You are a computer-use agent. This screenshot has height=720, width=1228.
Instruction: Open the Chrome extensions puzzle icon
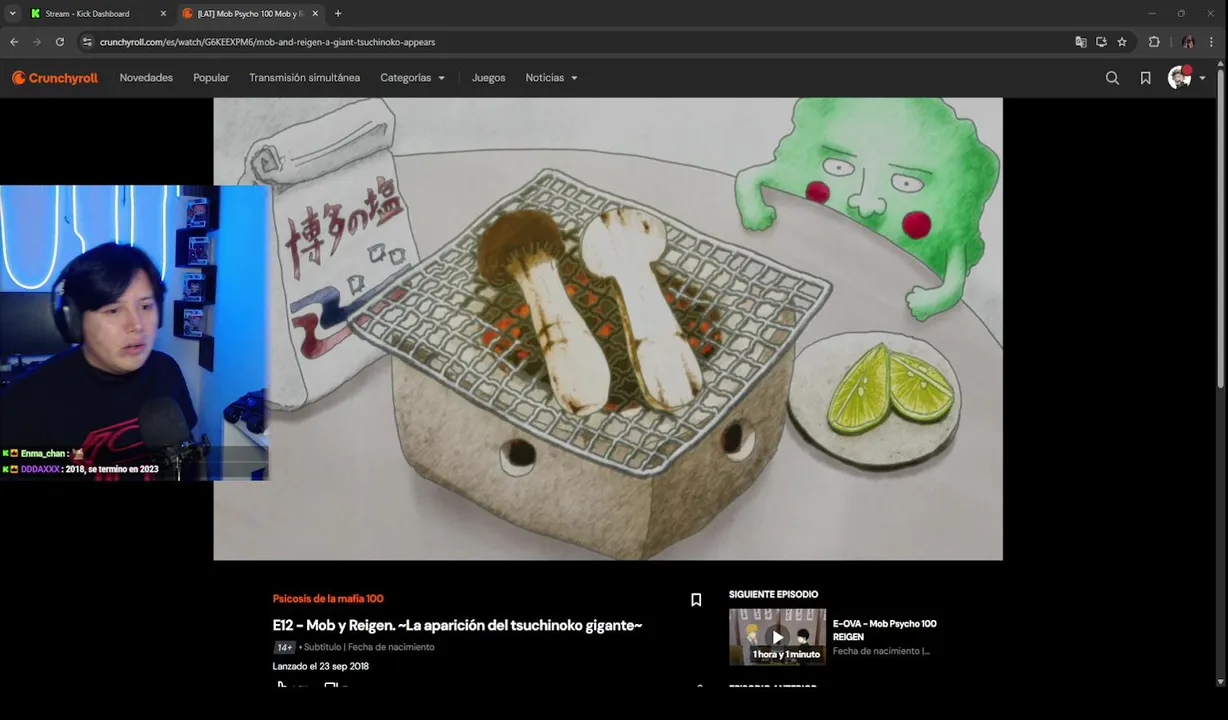[1154, 42]
